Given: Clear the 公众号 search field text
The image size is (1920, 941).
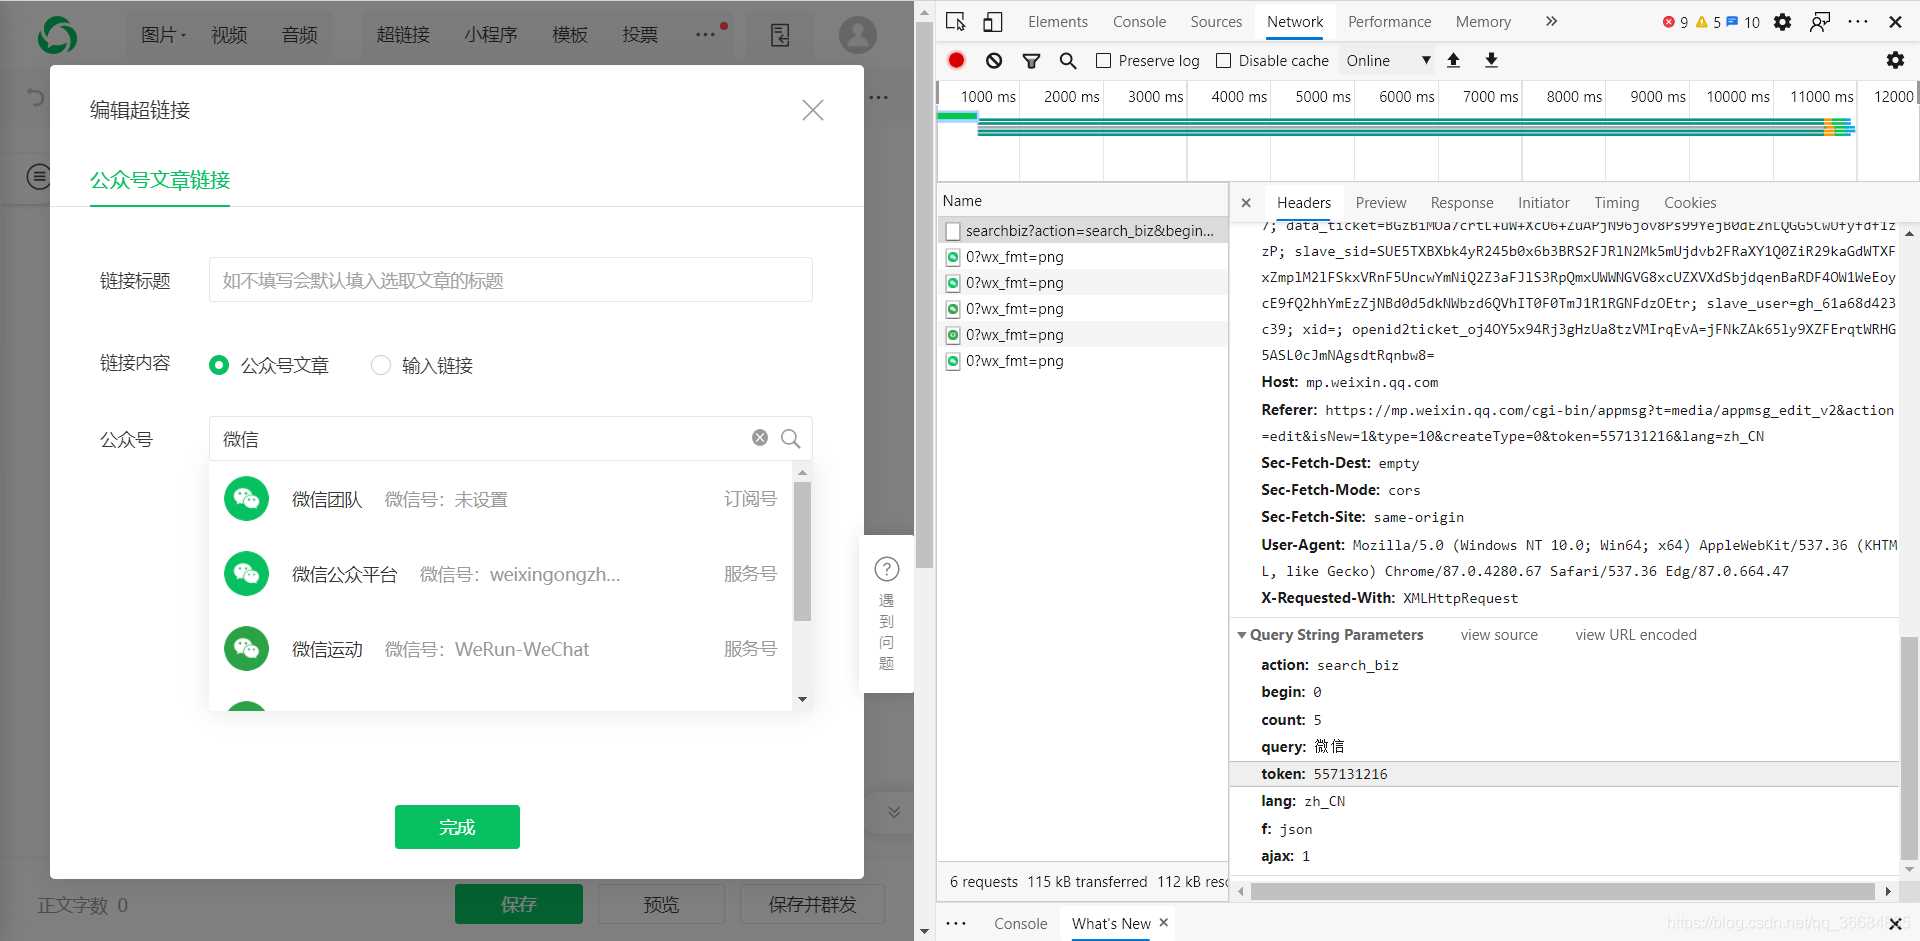Looking at the screenshot, I should tap(760, 438).
